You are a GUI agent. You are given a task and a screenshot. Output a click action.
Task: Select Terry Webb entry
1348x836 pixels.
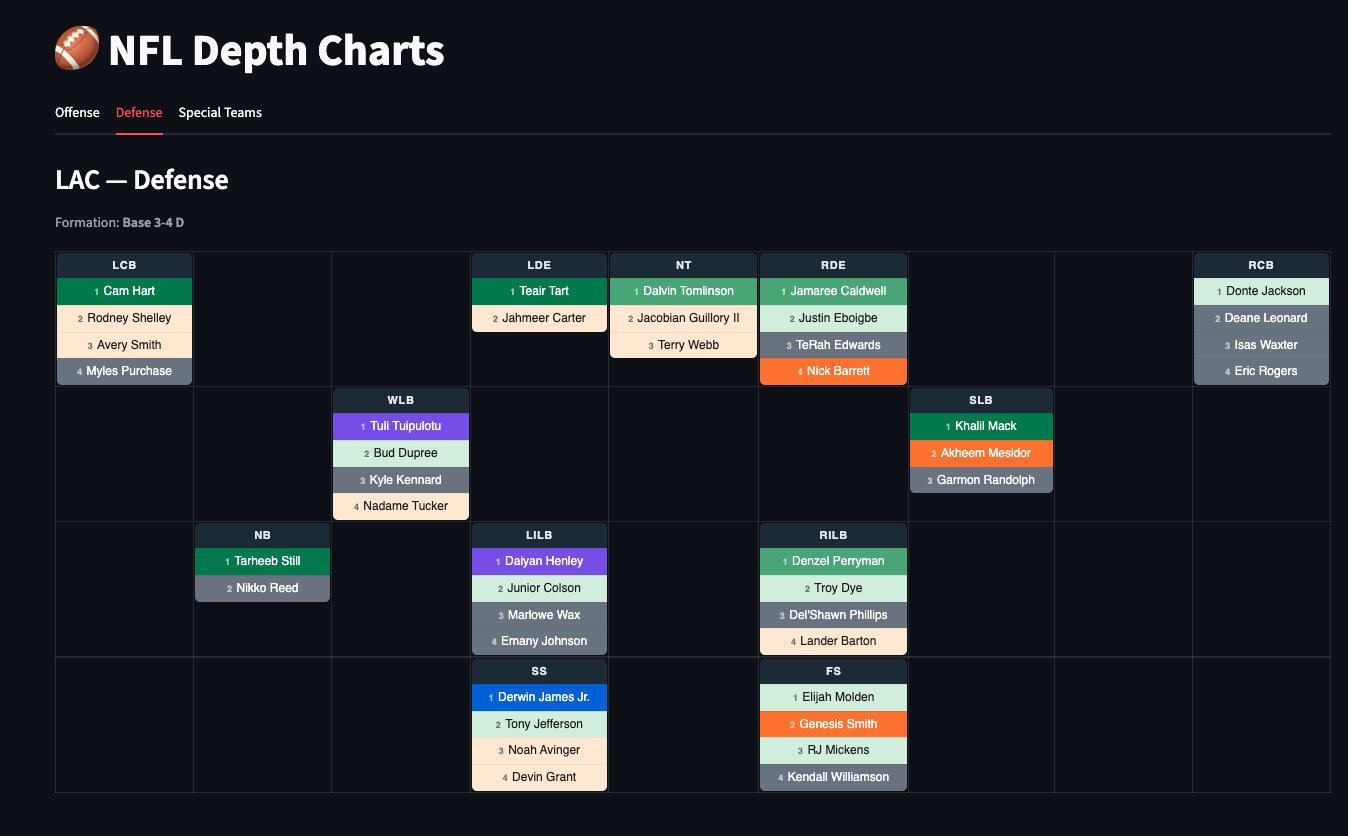point(683,345)
